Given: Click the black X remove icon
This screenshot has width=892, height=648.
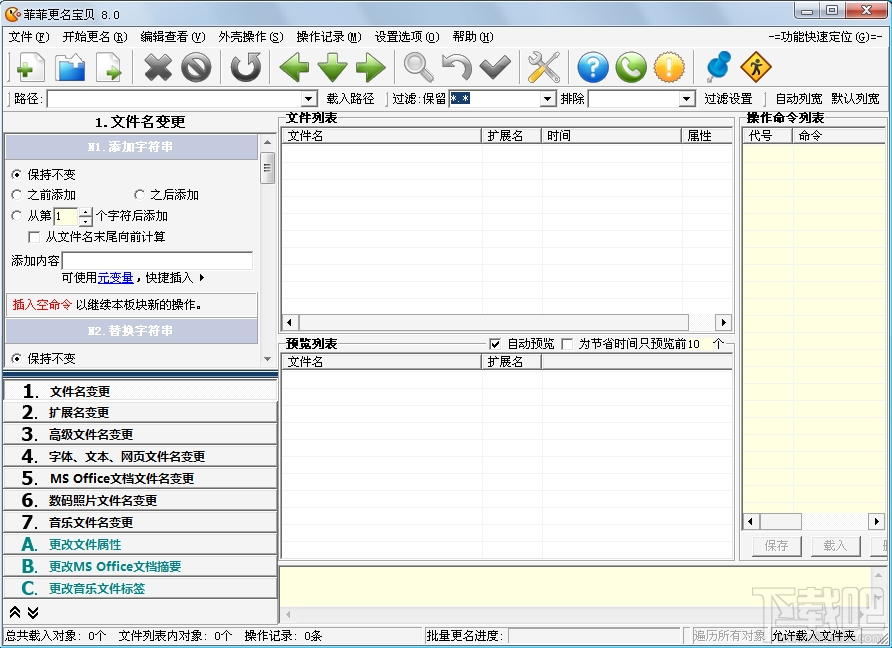Looking at the screenshot, I should pyautogui.click(x=158, y=67).
